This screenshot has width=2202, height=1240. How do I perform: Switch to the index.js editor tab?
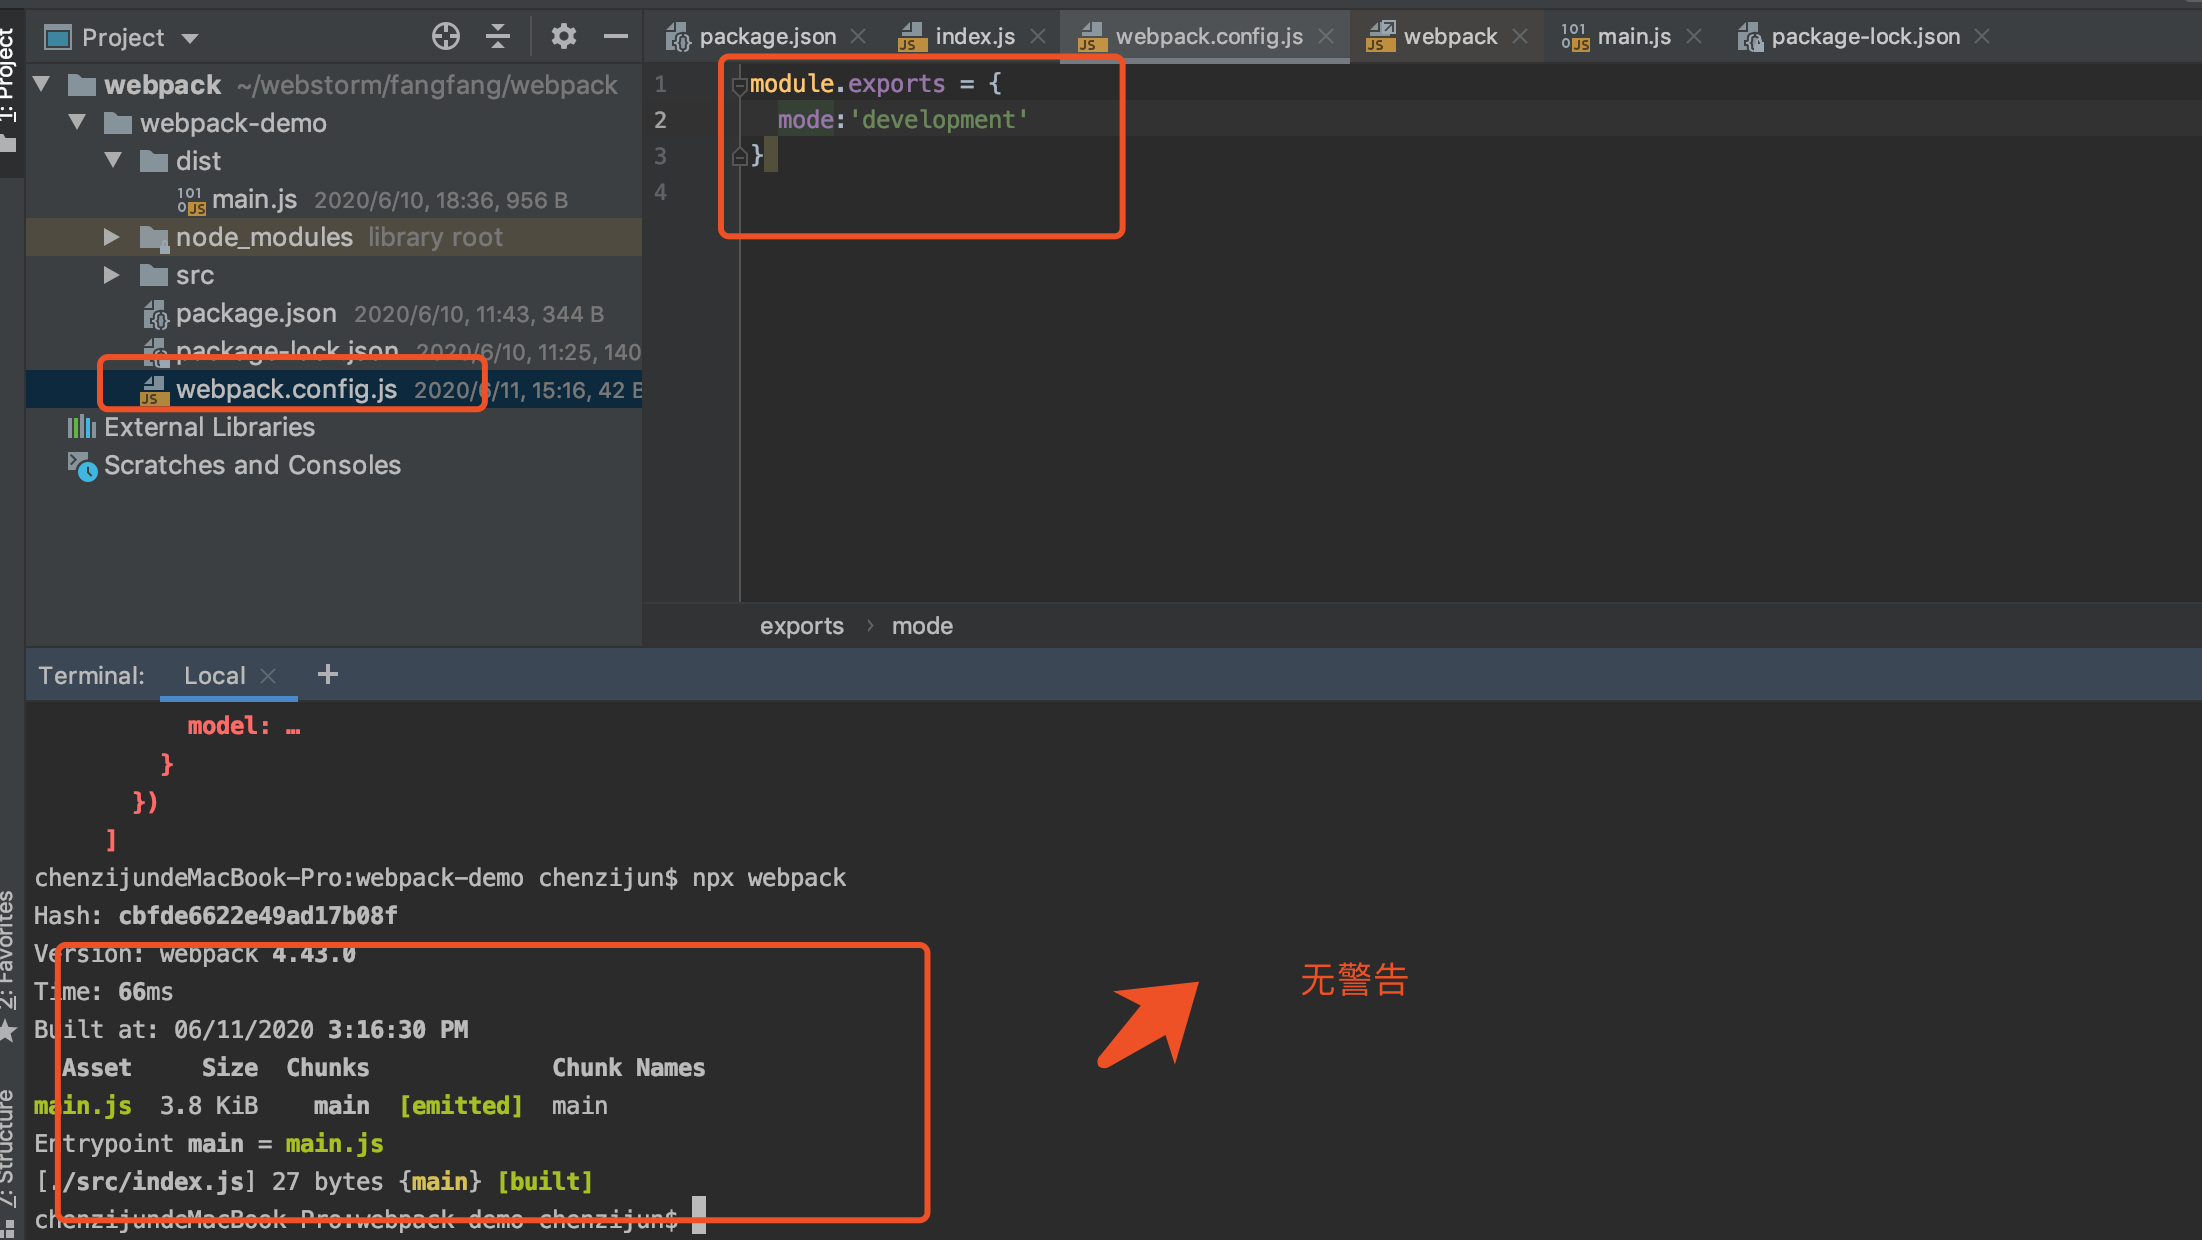click(974, 37)
